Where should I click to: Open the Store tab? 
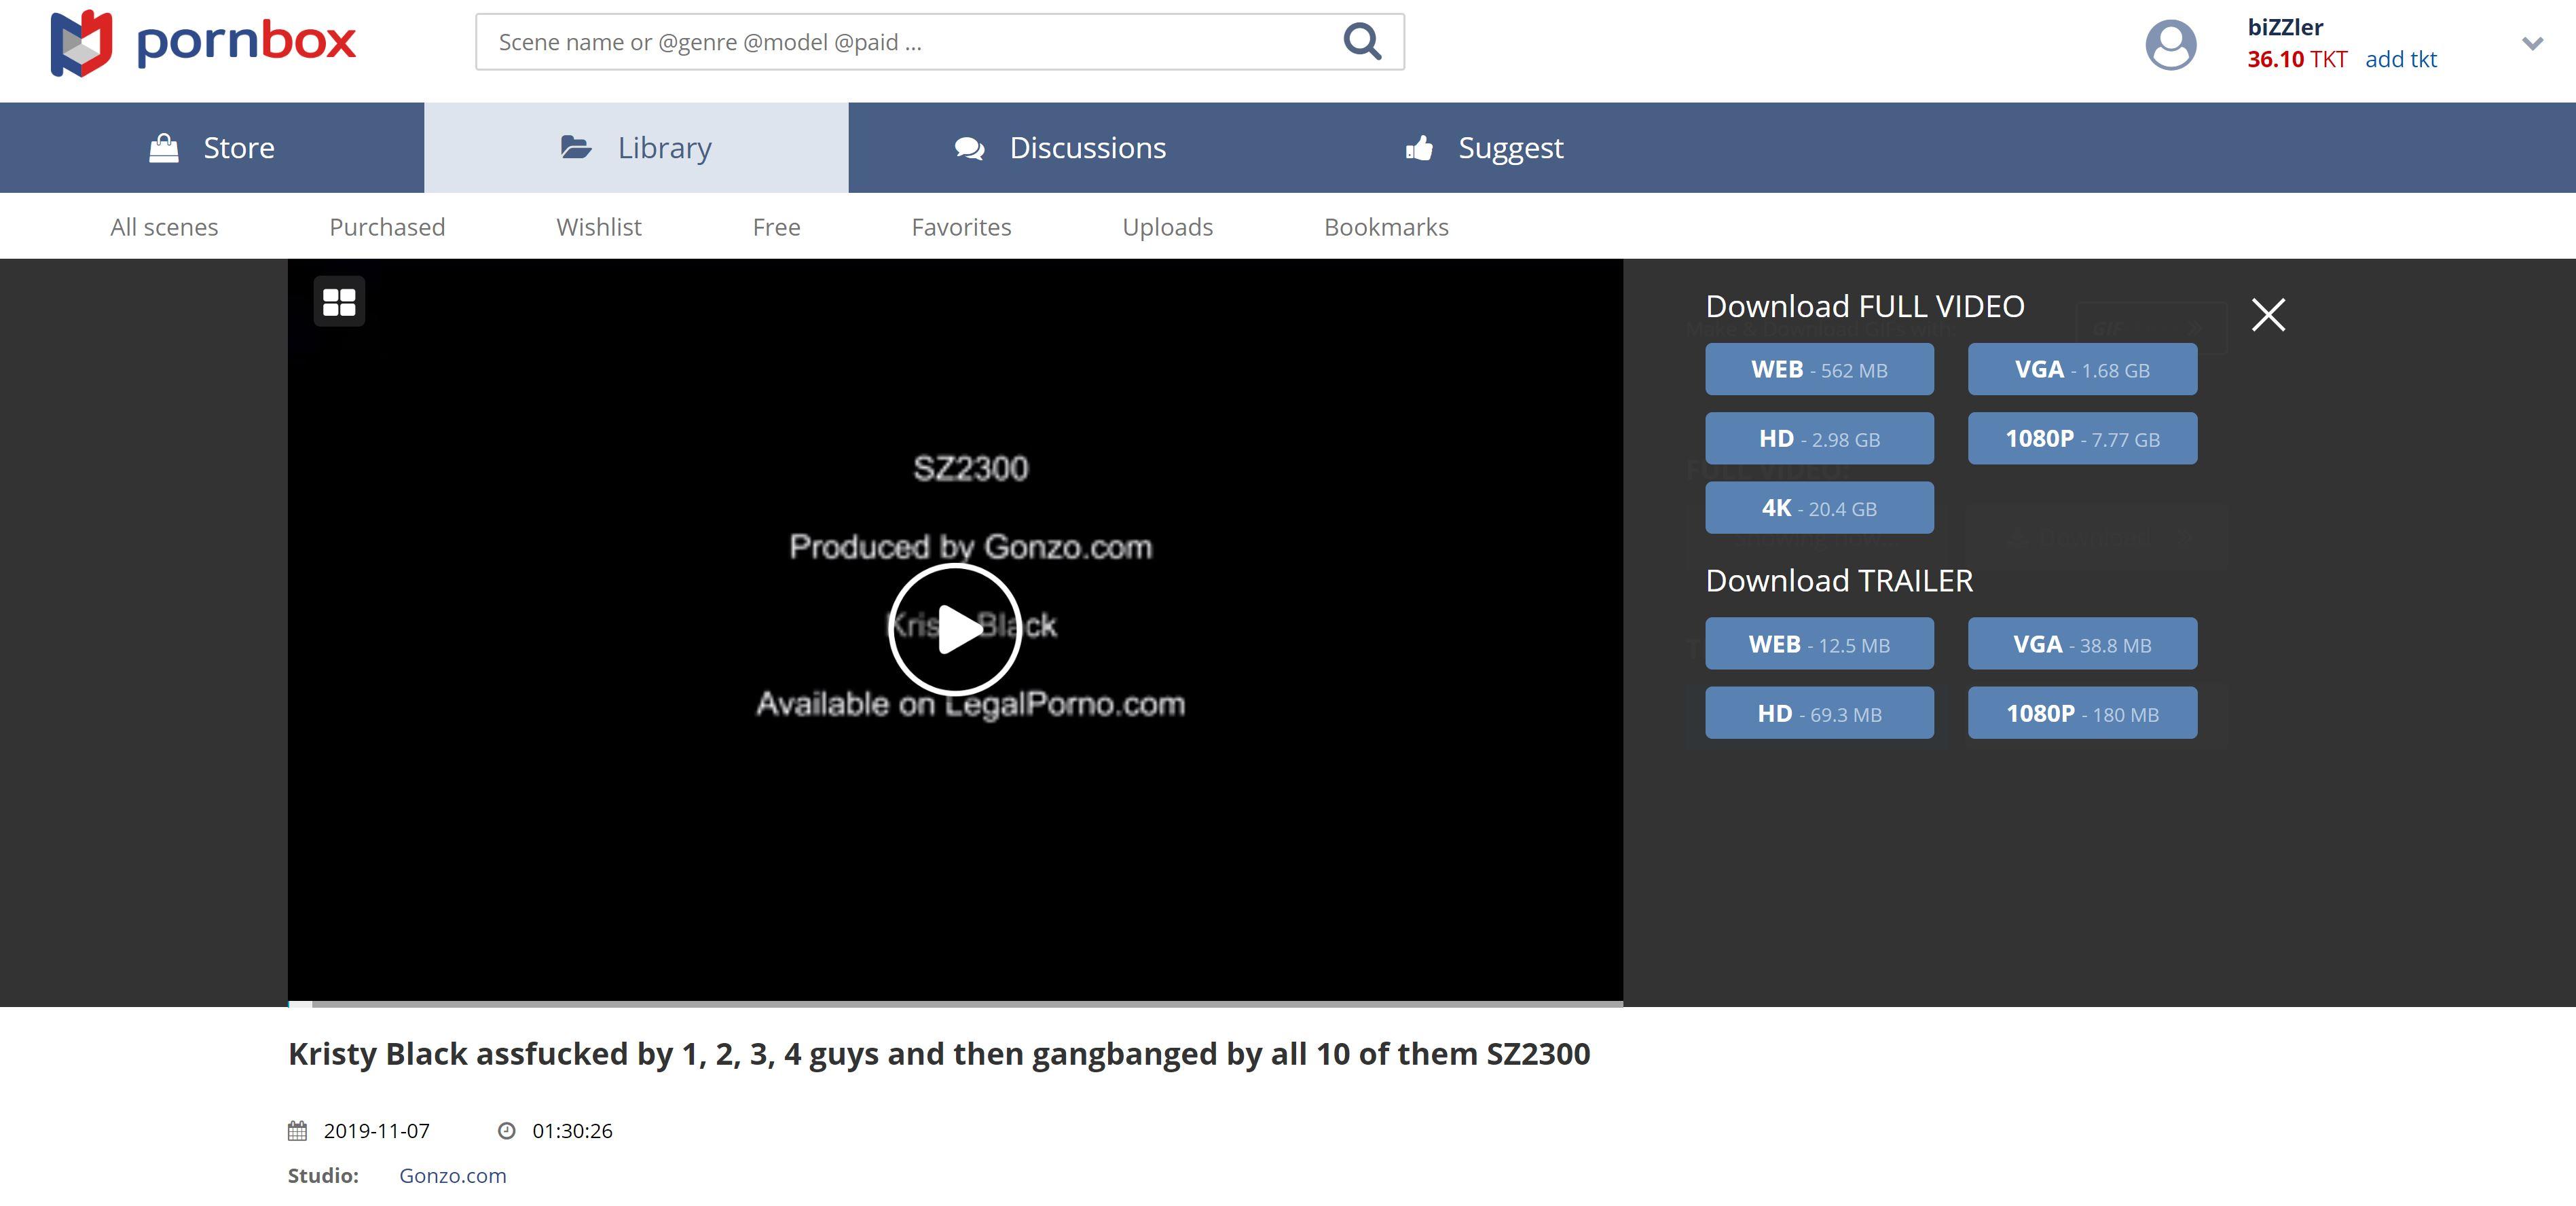212,148
